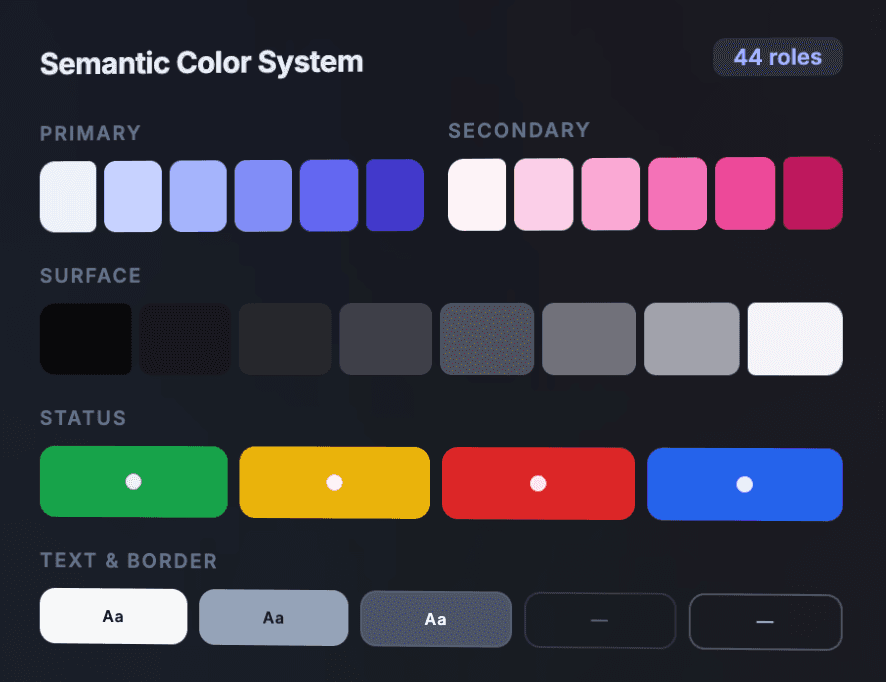This screenshot has height=682, width=886.
Task: Pick the light blue-violet third Primary swatch
Action: pos(198,196)
